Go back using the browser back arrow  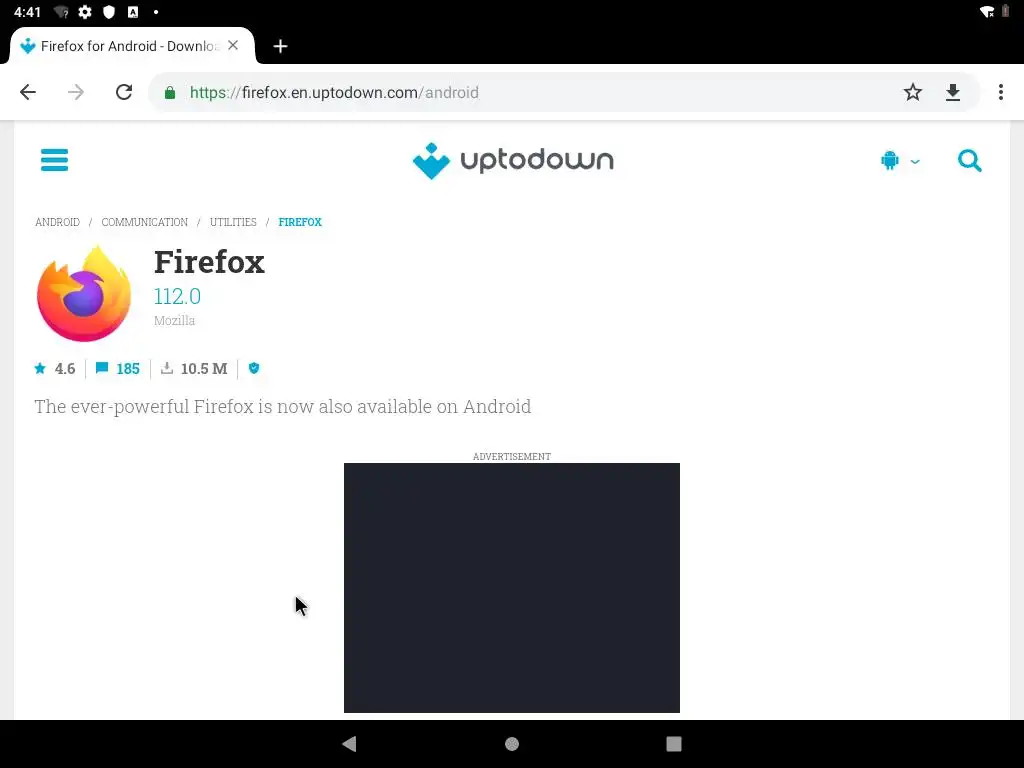(28, 92)
